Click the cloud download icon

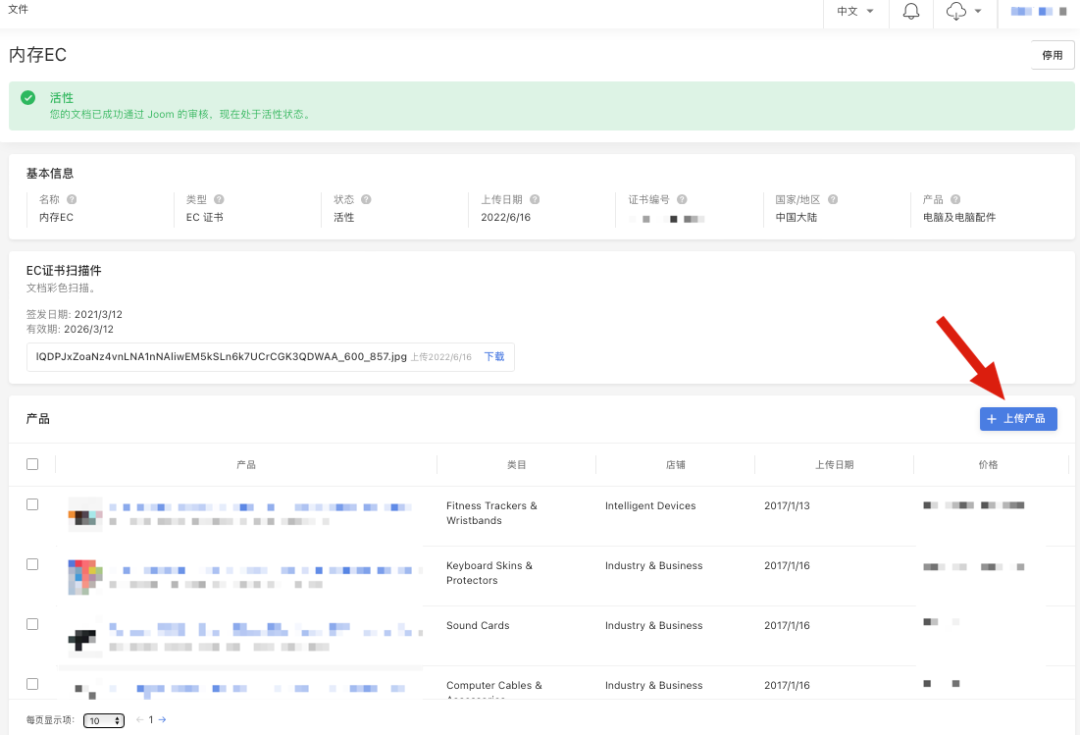coord(957,12)
